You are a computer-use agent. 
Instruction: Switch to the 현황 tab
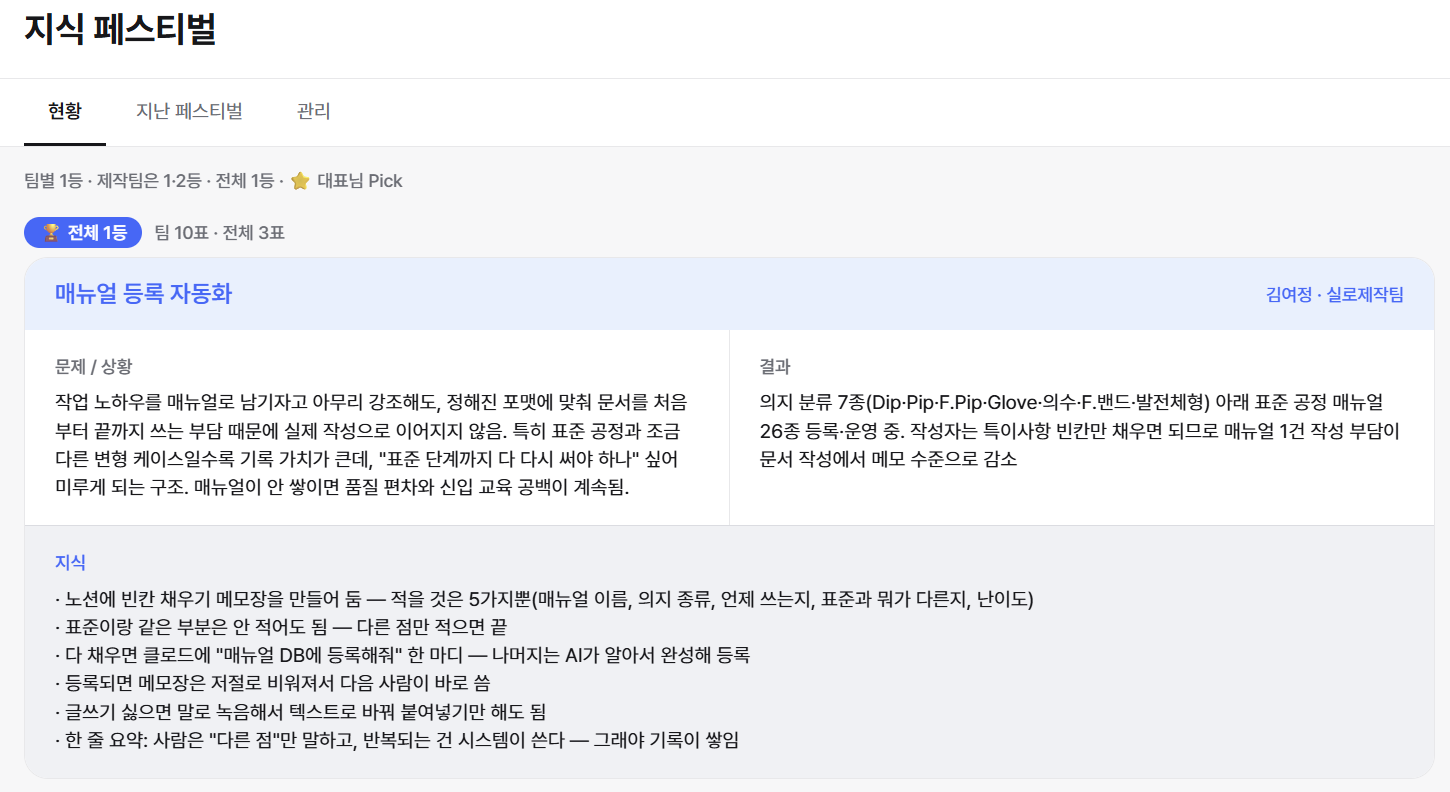coord(65,111)
